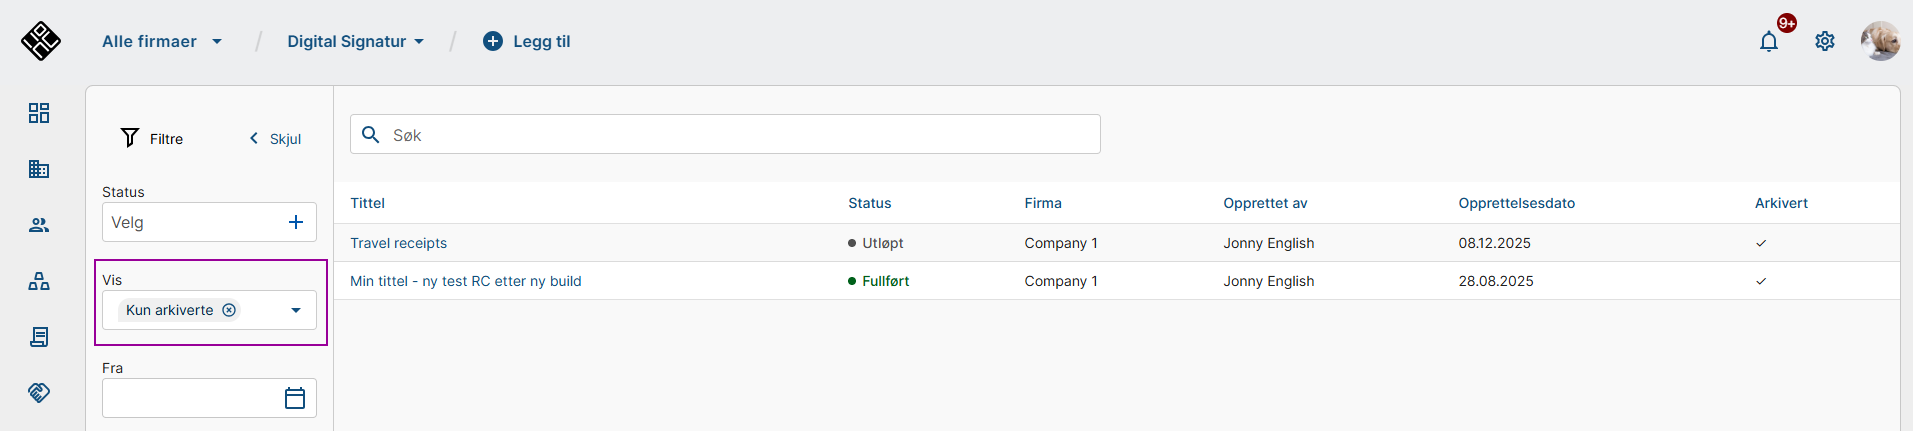The image size is (1913, 431).
Task: Click the company logo icon
Action: click(41, 41)
